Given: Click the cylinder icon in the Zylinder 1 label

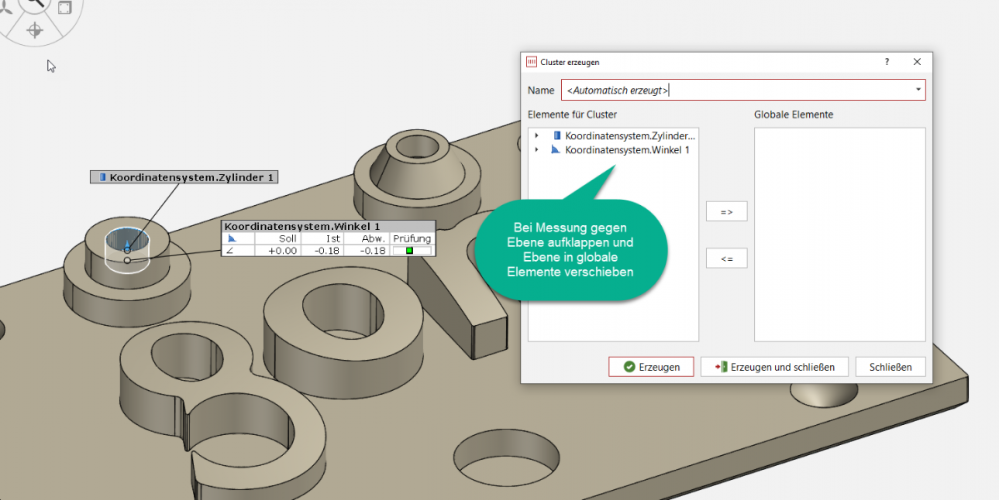Looking at the screenshot, I should 102,177.
